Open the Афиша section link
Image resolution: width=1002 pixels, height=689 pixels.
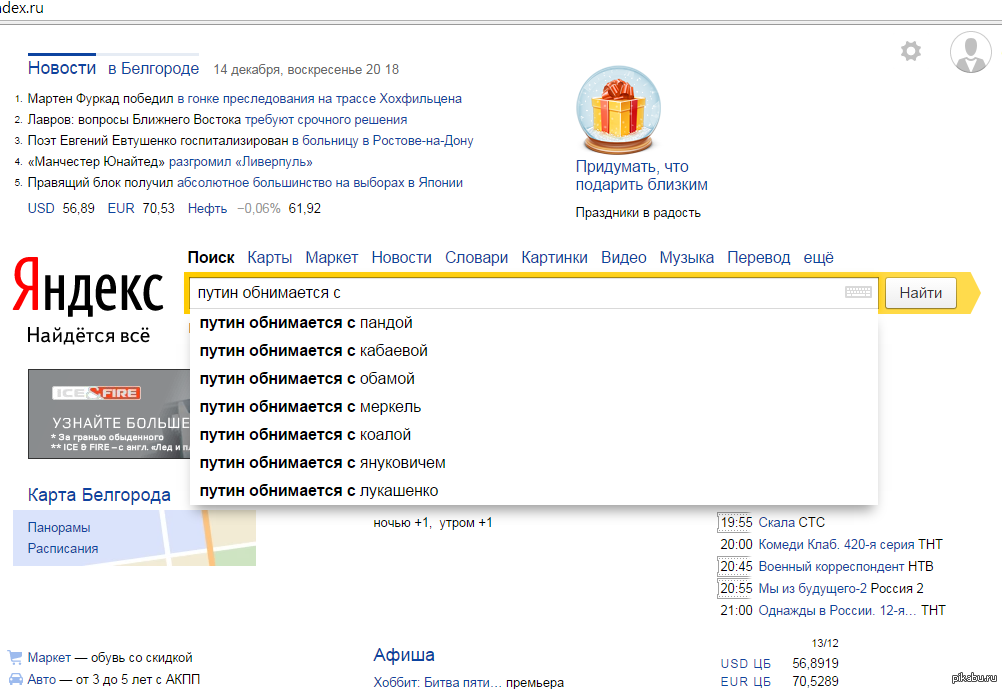[404, 655]
